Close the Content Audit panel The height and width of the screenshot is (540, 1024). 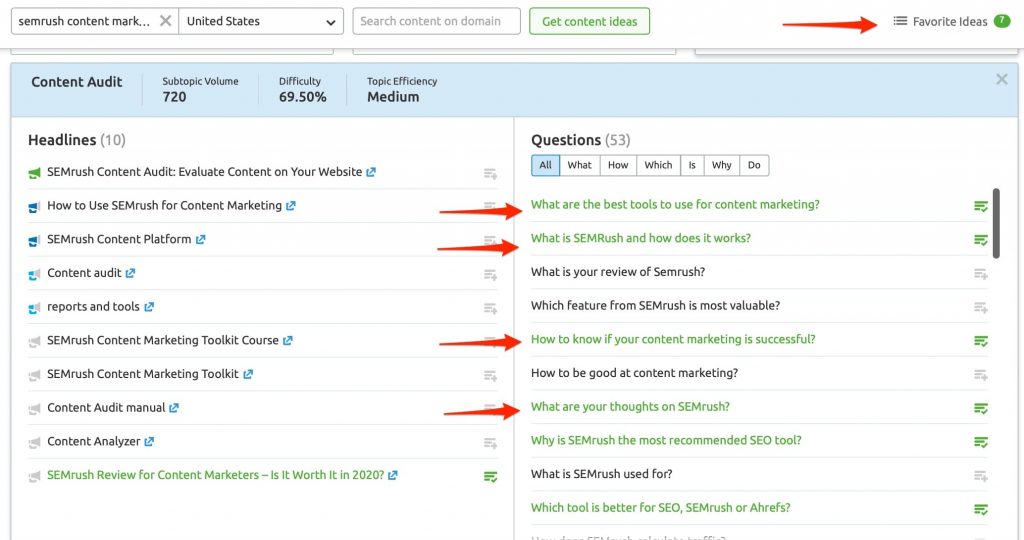[x=1001, y=79]
